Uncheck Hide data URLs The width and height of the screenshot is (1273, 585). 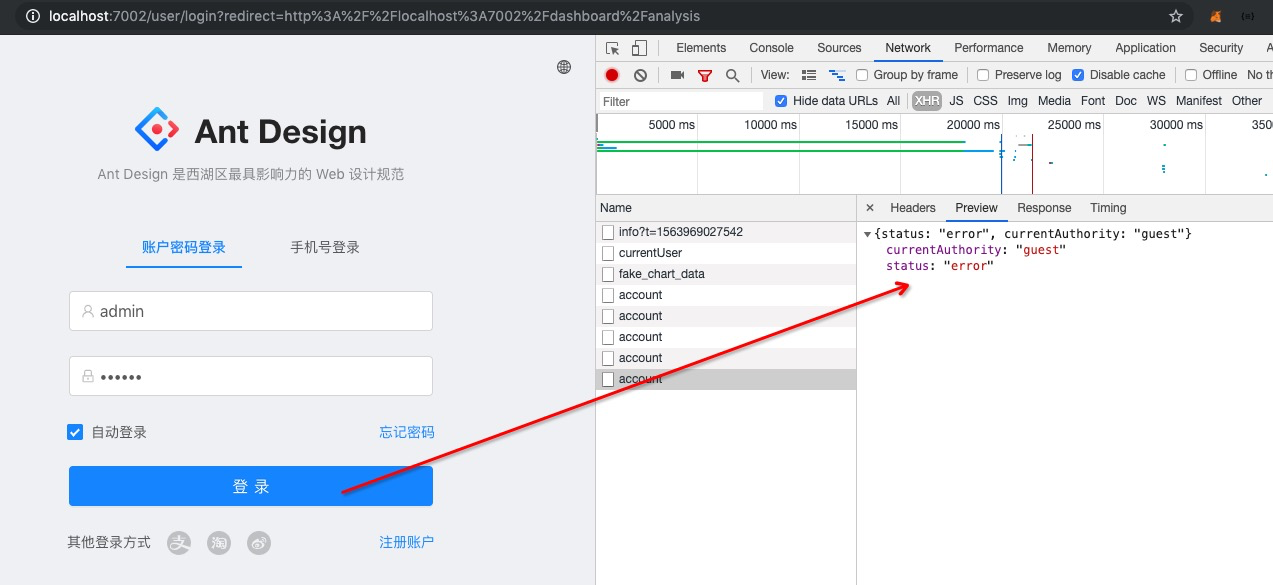(x=782, y=101)
